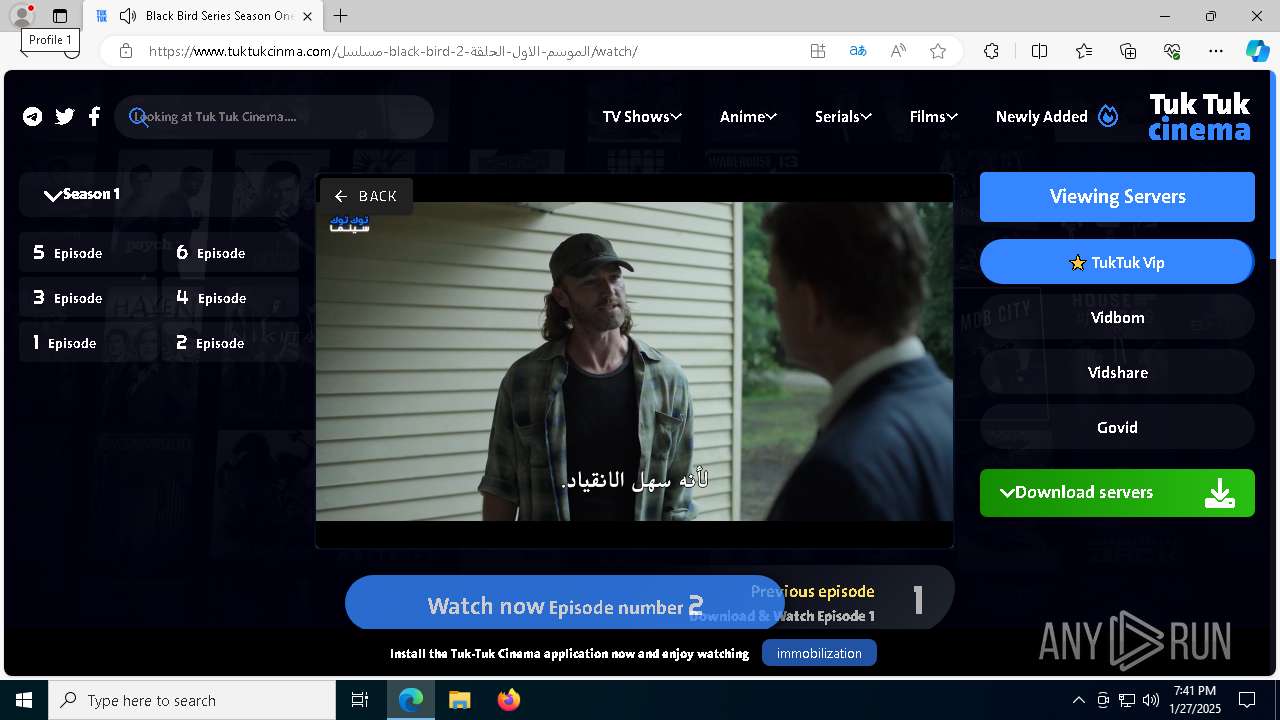The height and width of the screenshot is (720, 1280).
Task: Open the notifications center icon
Action: 1247,700
